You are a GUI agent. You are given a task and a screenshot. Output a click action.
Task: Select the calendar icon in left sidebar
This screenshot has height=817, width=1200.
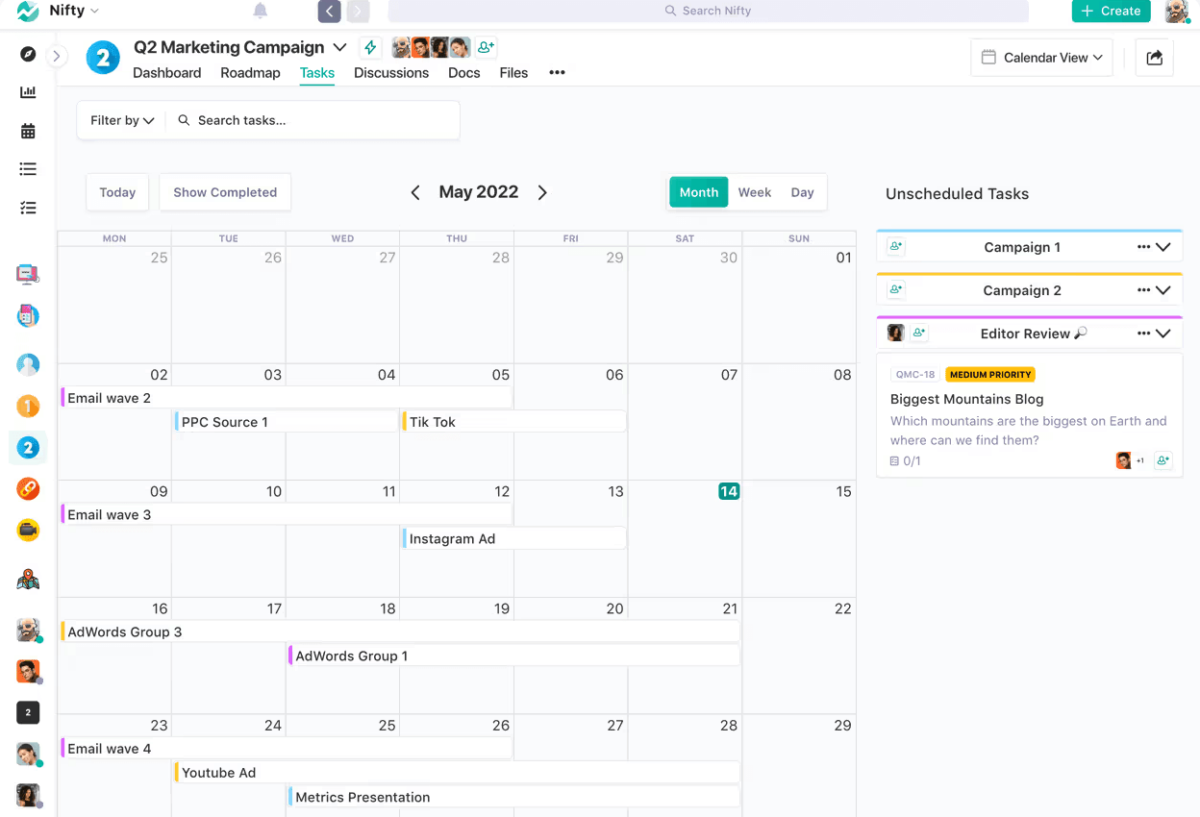pyautogui.click(x=27, y=130)
